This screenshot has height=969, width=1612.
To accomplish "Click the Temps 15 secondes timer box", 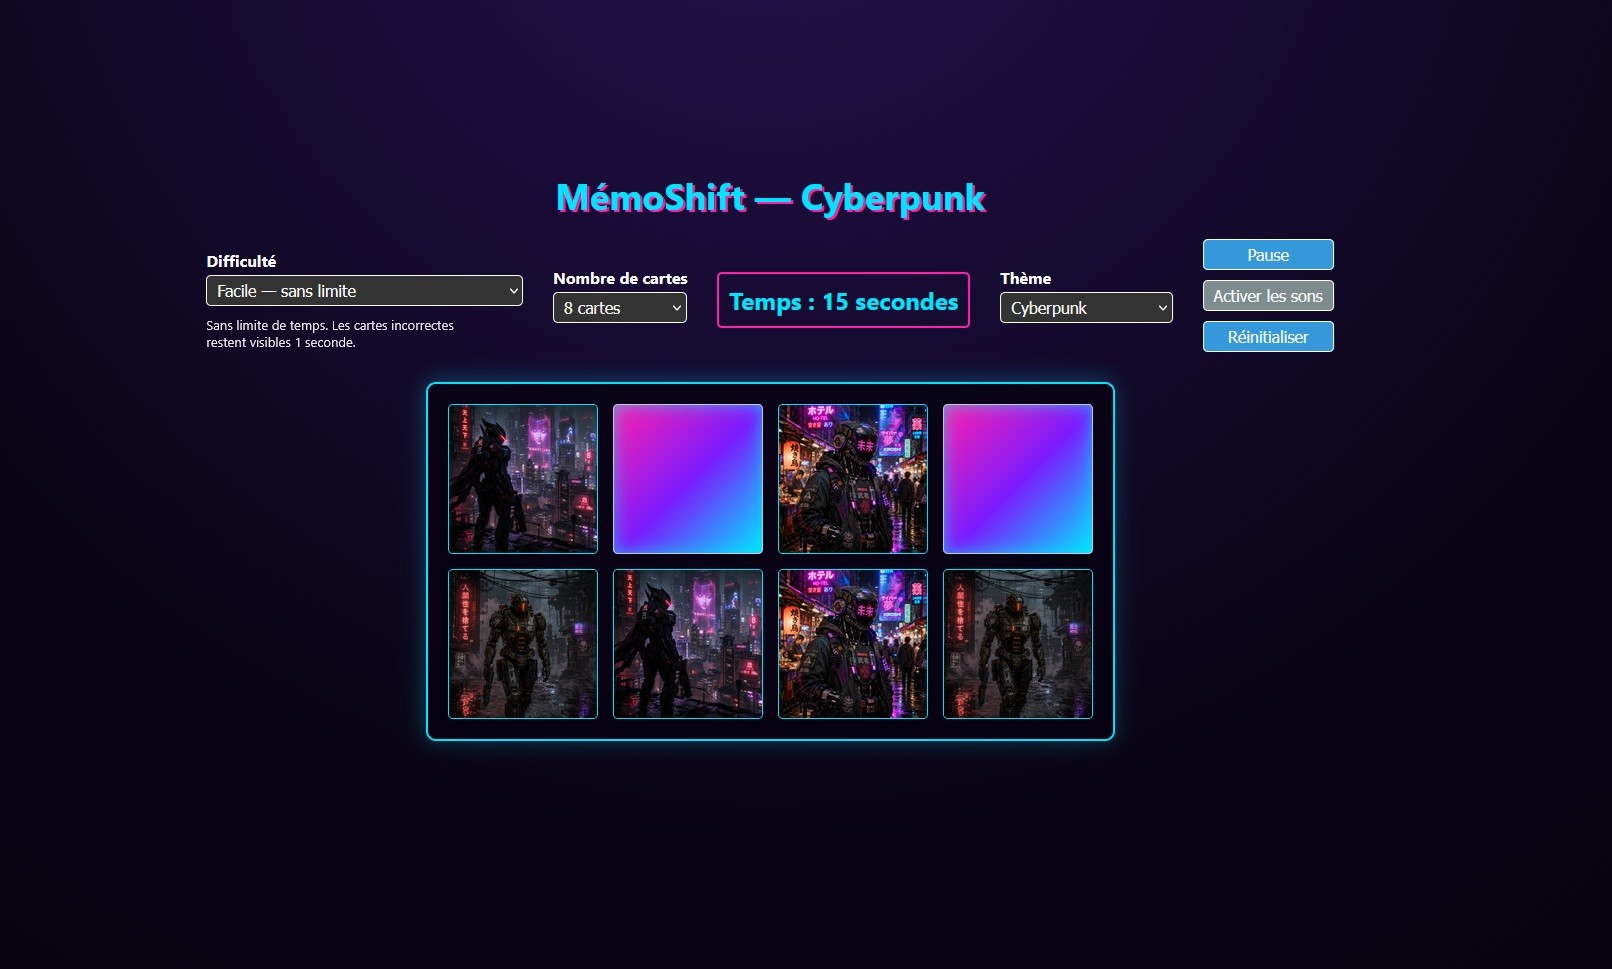I will [843, 300].
